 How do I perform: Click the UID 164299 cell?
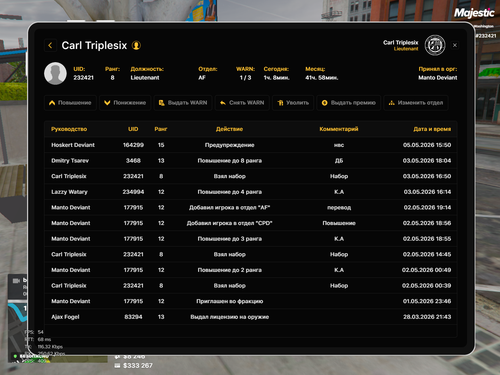click(x=133, y=145)
